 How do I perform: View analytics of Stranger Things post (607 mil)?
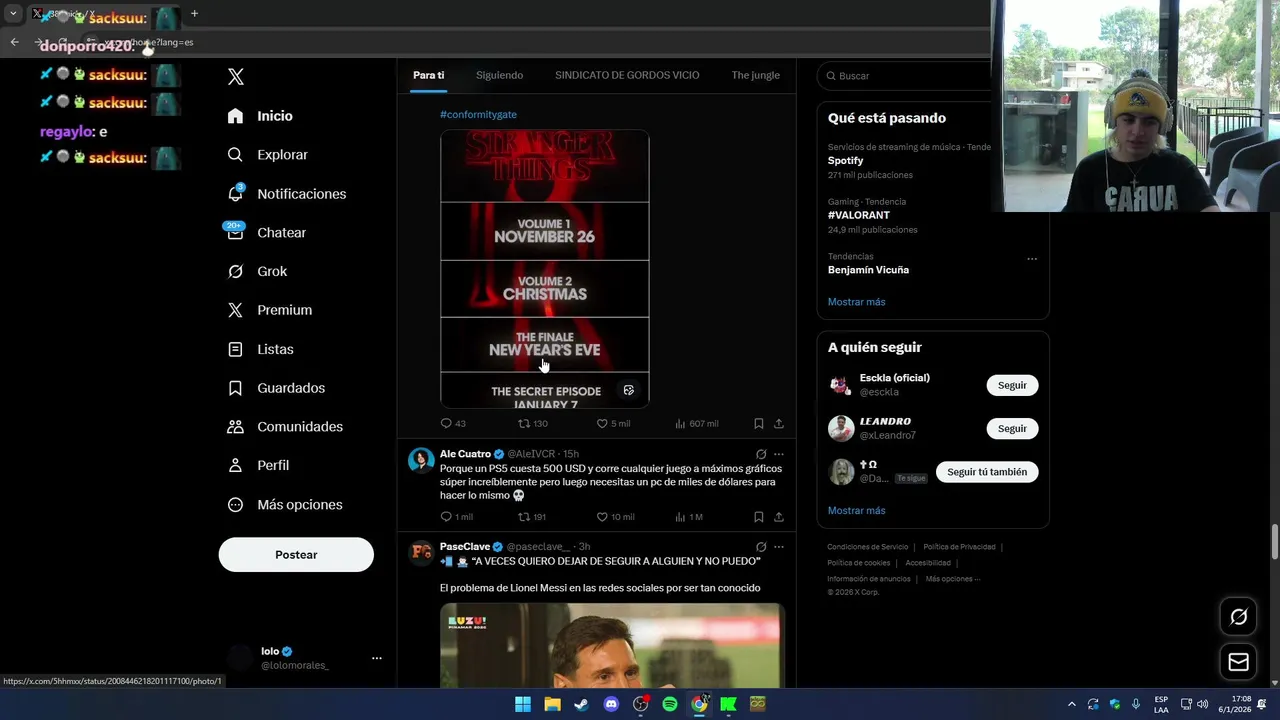pos(696,423)
